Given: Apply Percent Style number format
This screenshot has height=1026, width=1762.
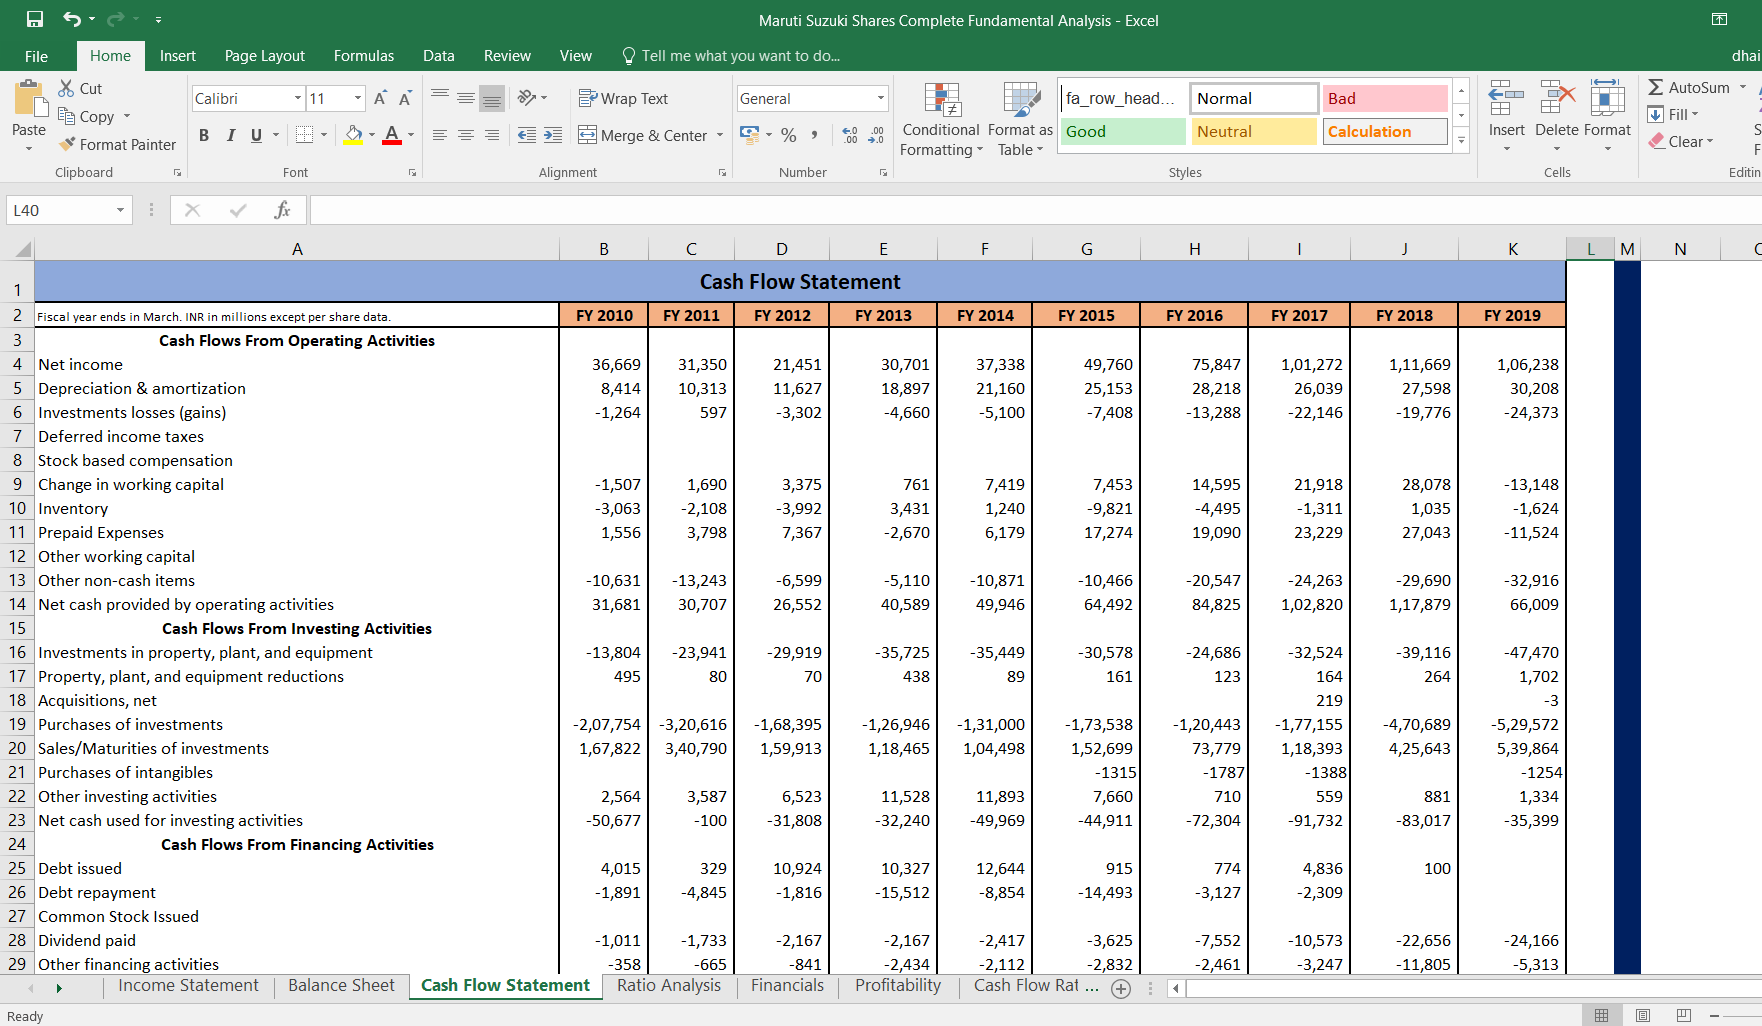Looking at the screenshot, I should [789, 135].
